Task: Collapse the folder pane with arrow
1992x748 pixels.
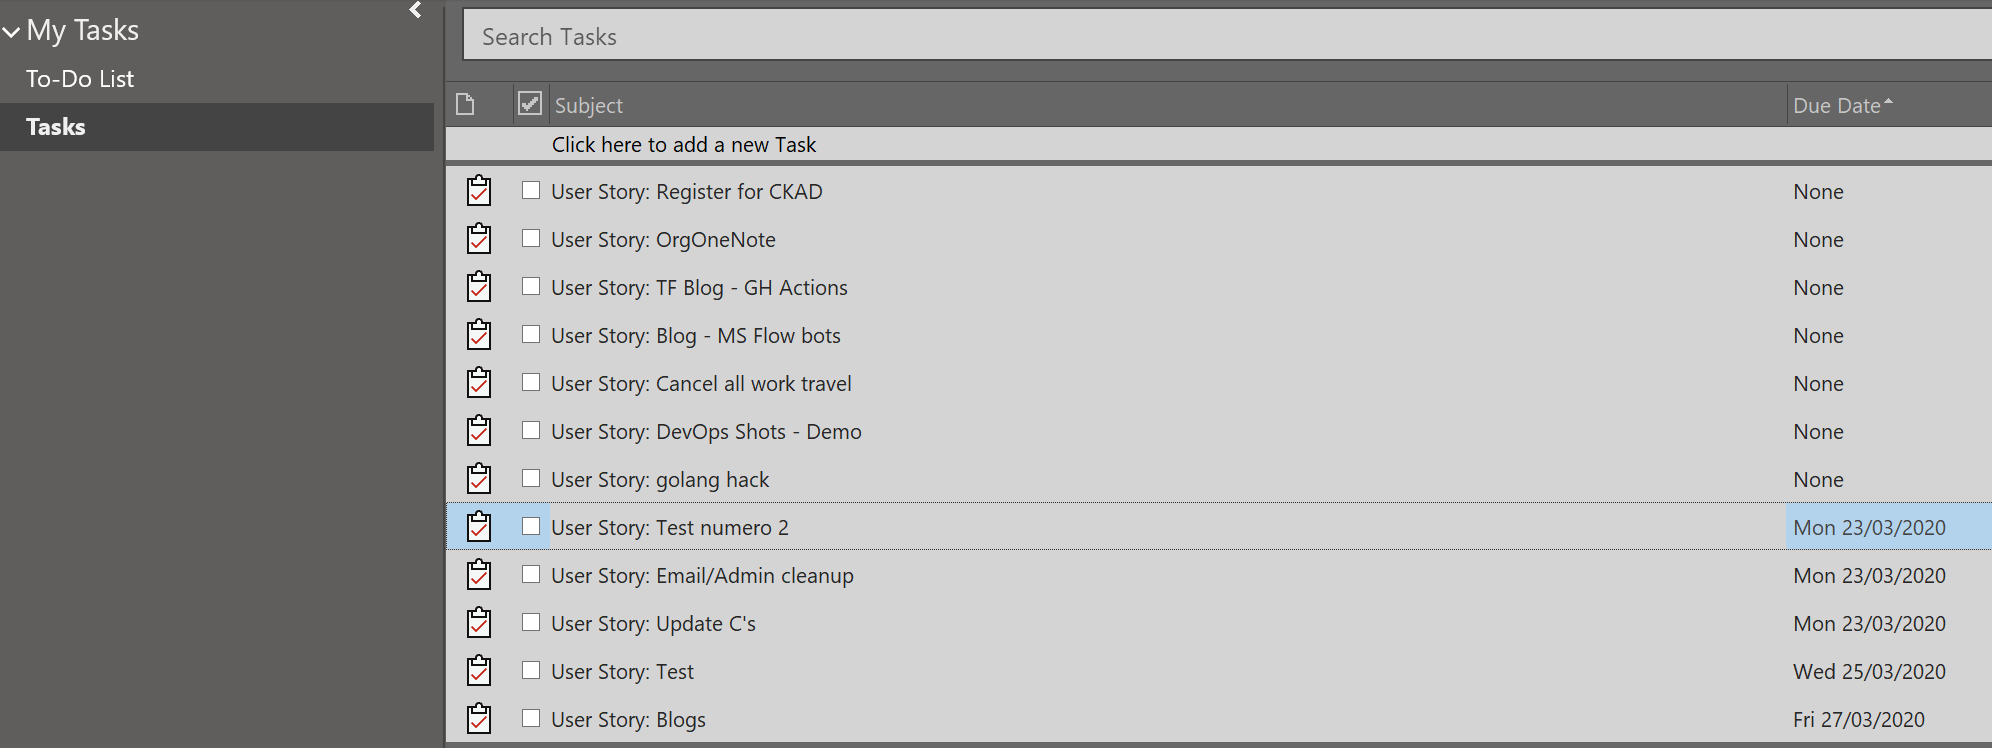Action: click(x=416, y=10)
